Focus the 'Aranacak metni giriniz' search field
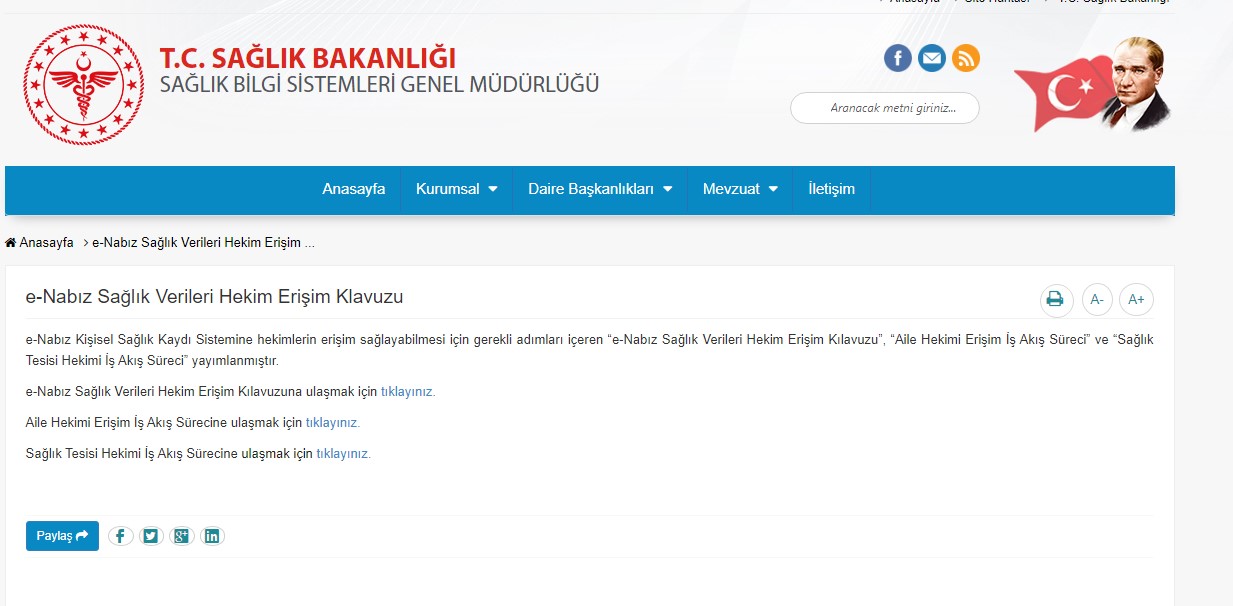The image size is (1233, 606). (x=885, y=108)
